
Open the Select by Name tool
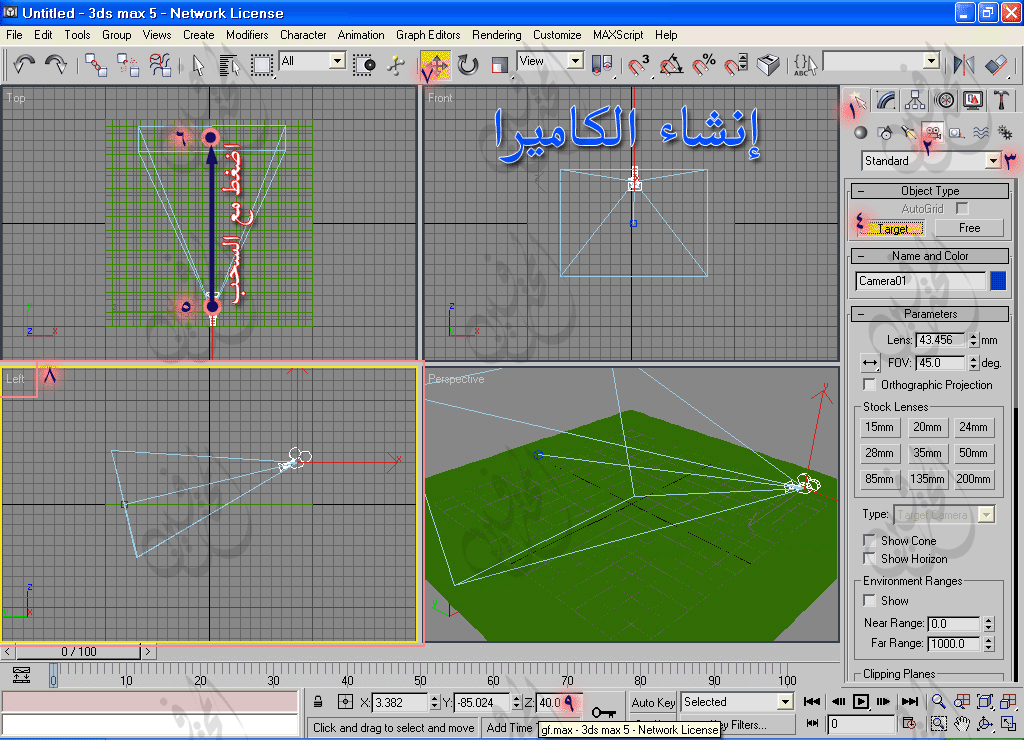tap(229, 65)
